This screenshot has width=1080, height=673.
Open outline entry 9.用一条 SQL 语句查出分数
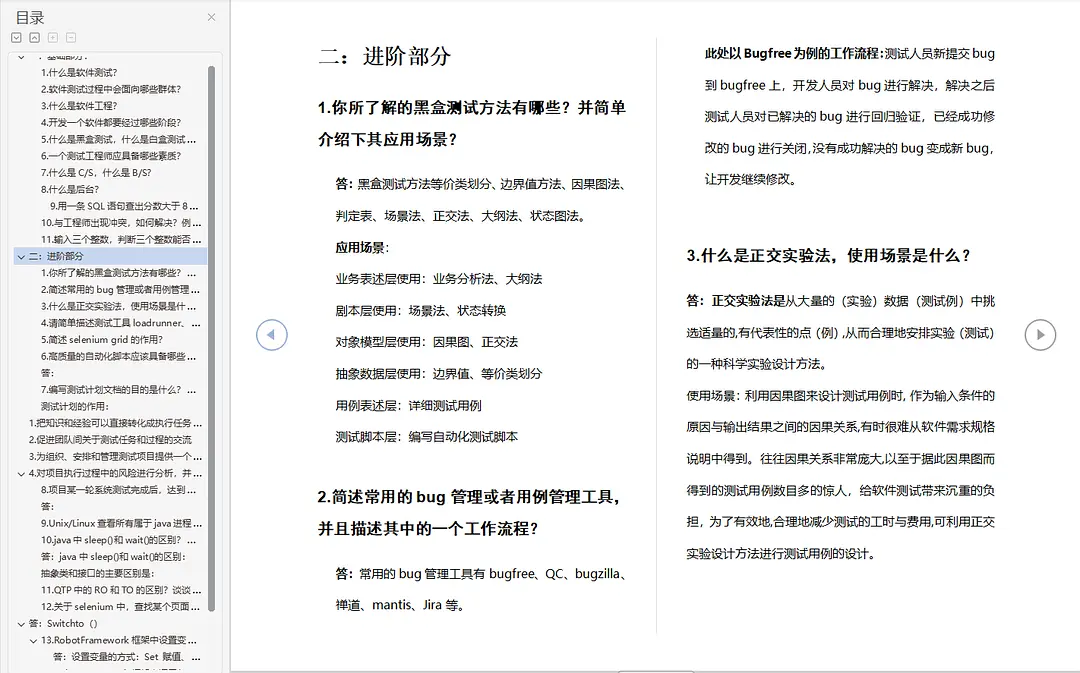coord(124,206)
